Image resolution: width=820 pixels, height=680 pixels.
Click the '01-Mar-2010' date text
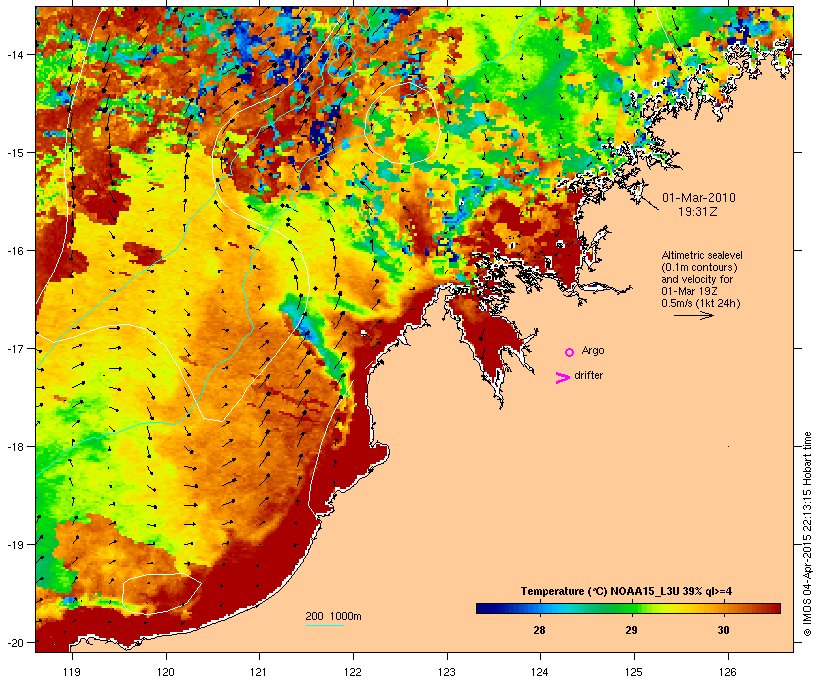(699, 198)
